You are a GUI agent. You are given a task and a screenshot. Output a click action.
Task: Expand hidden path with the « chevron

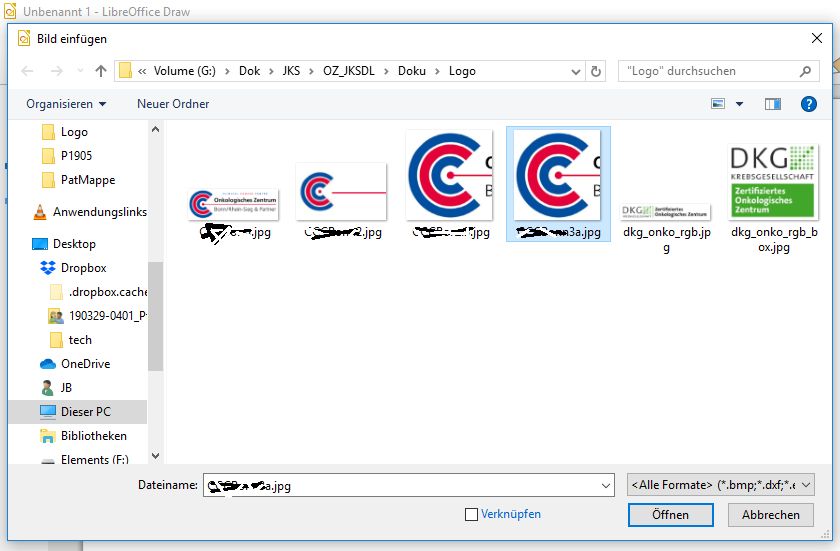(x=142, y=71)
